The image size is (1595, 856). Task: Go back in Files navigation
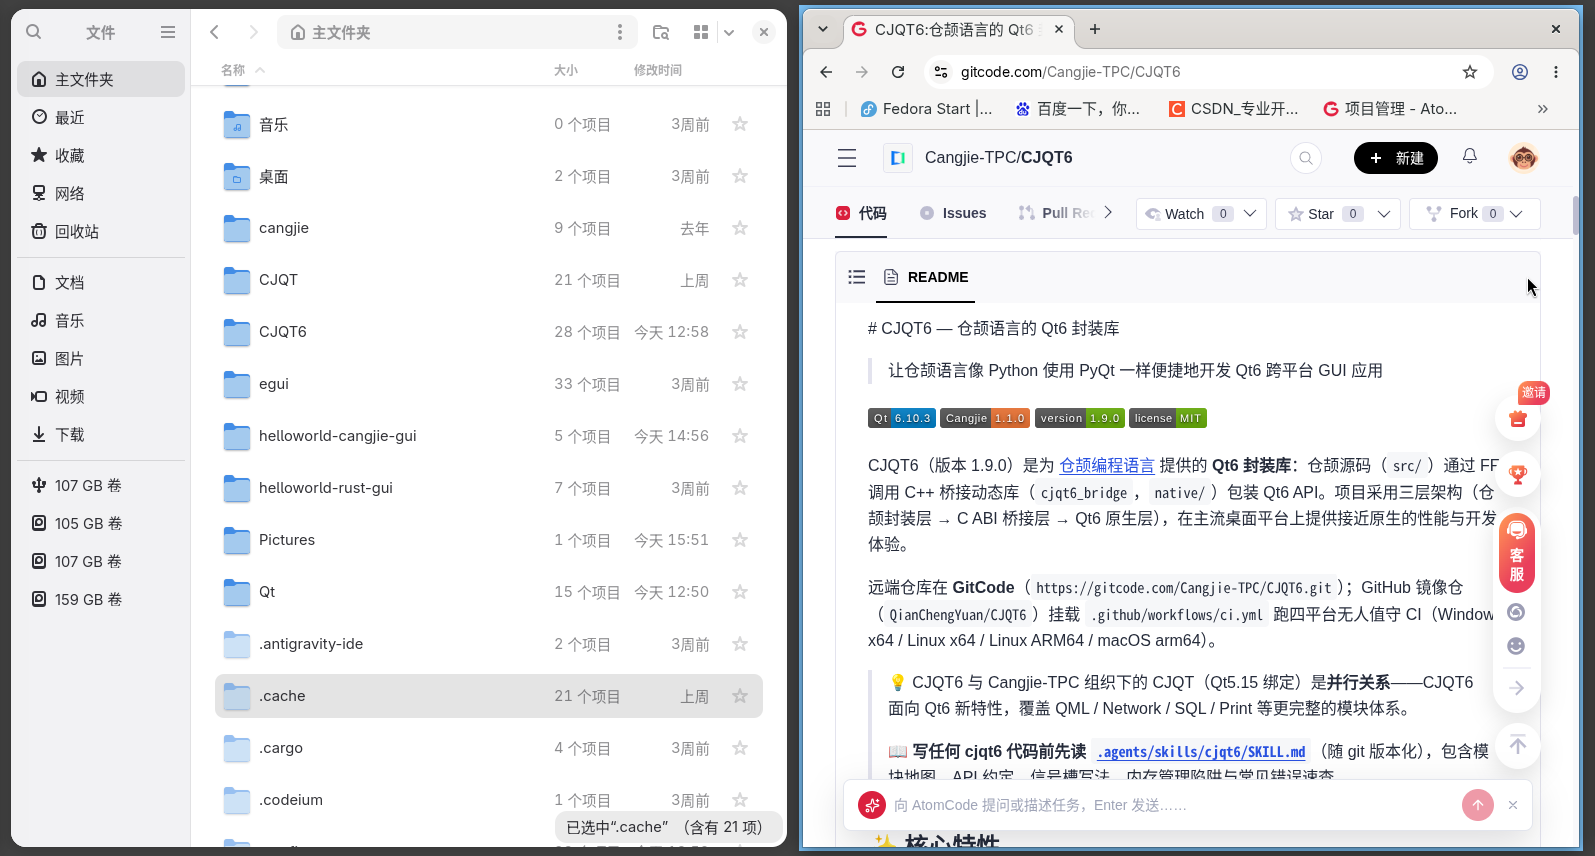pos(214,32)
